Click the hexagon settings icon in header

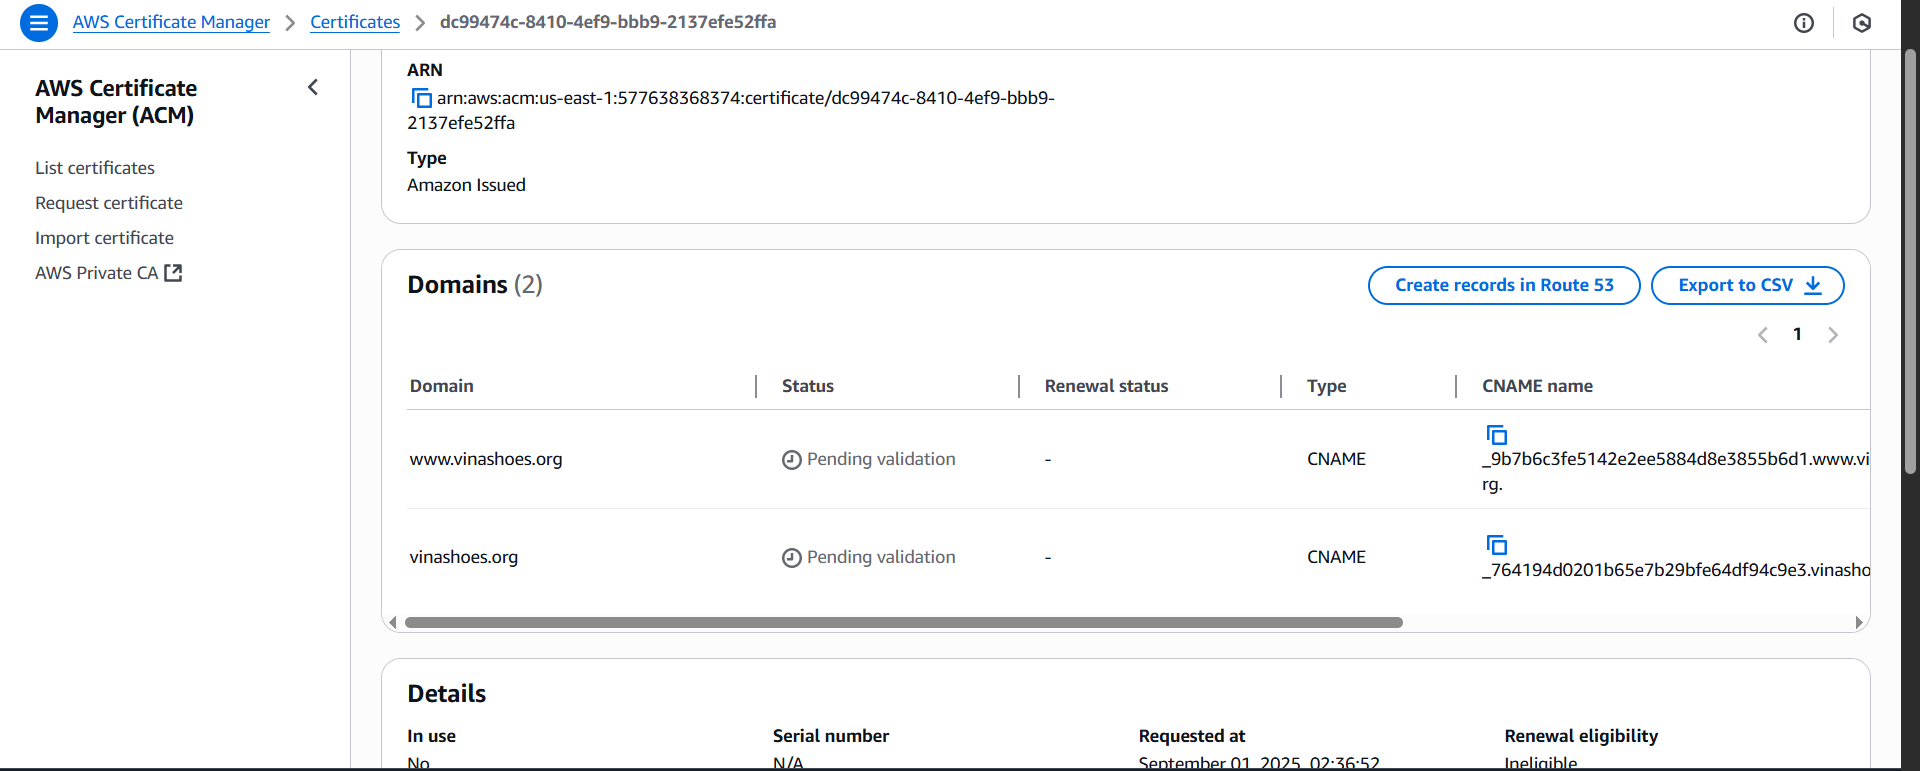pos(1861,23)
